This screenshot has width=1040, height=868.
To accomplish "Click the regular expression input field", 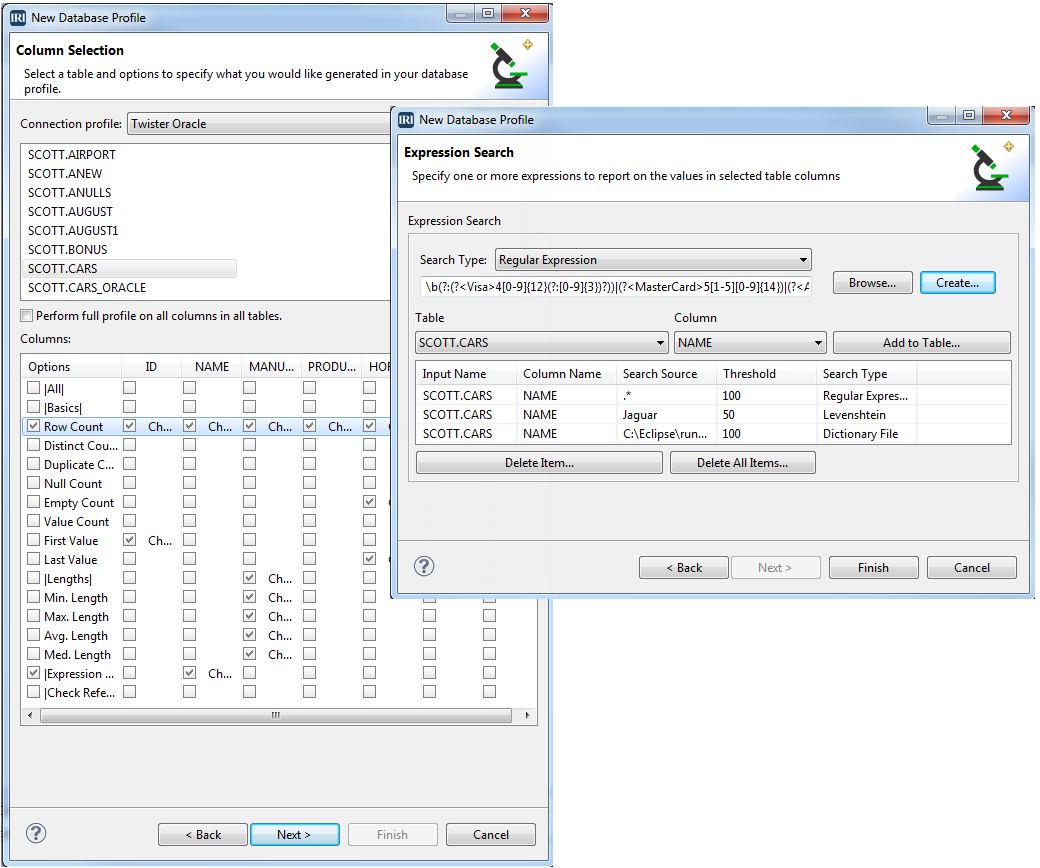I will click(616, 287).
